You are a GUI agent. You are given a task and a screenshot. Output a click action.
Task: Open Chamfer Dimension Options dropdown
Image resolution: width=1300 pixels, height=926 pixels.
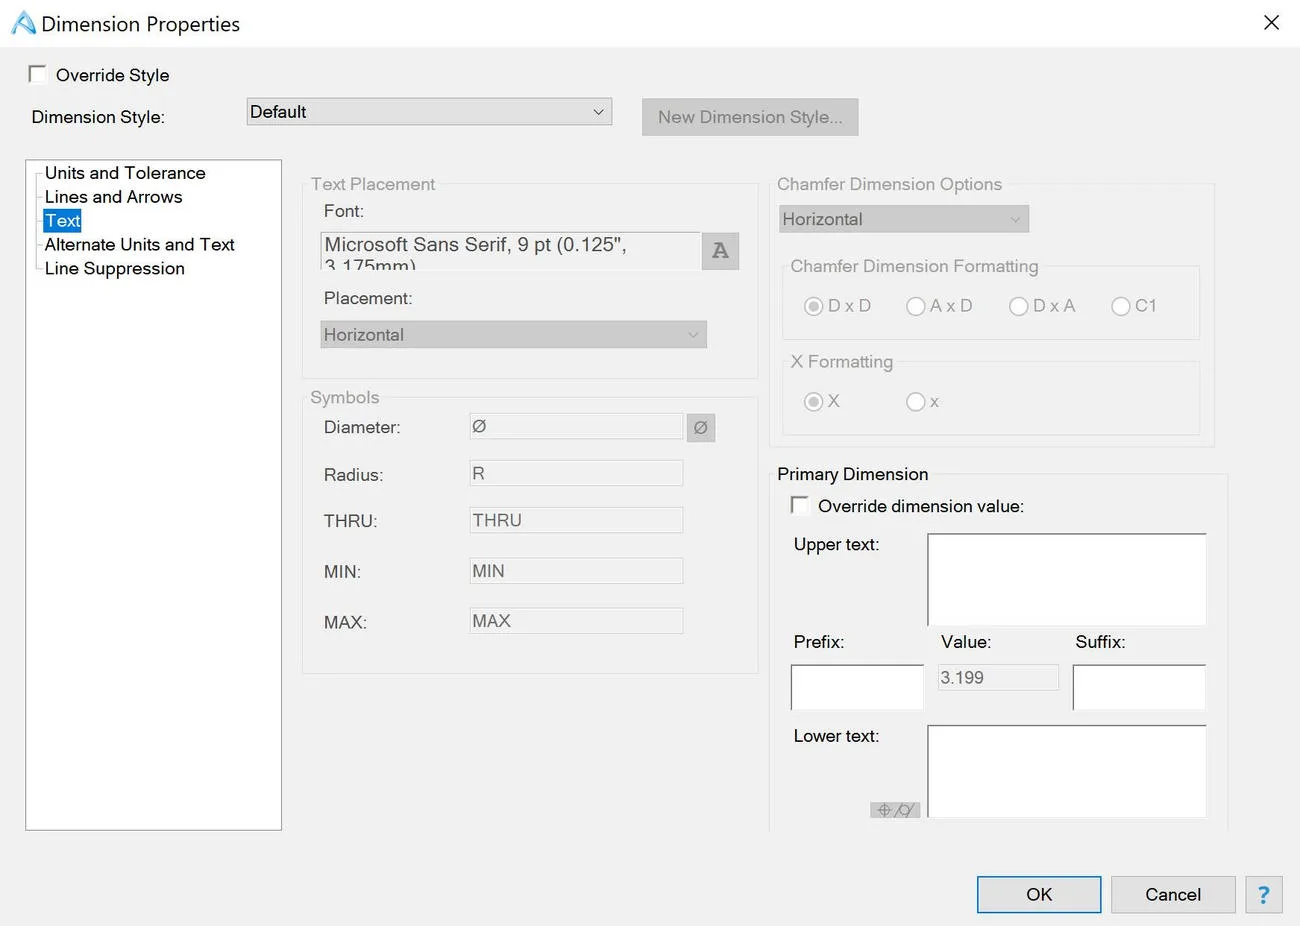point(904,219)
